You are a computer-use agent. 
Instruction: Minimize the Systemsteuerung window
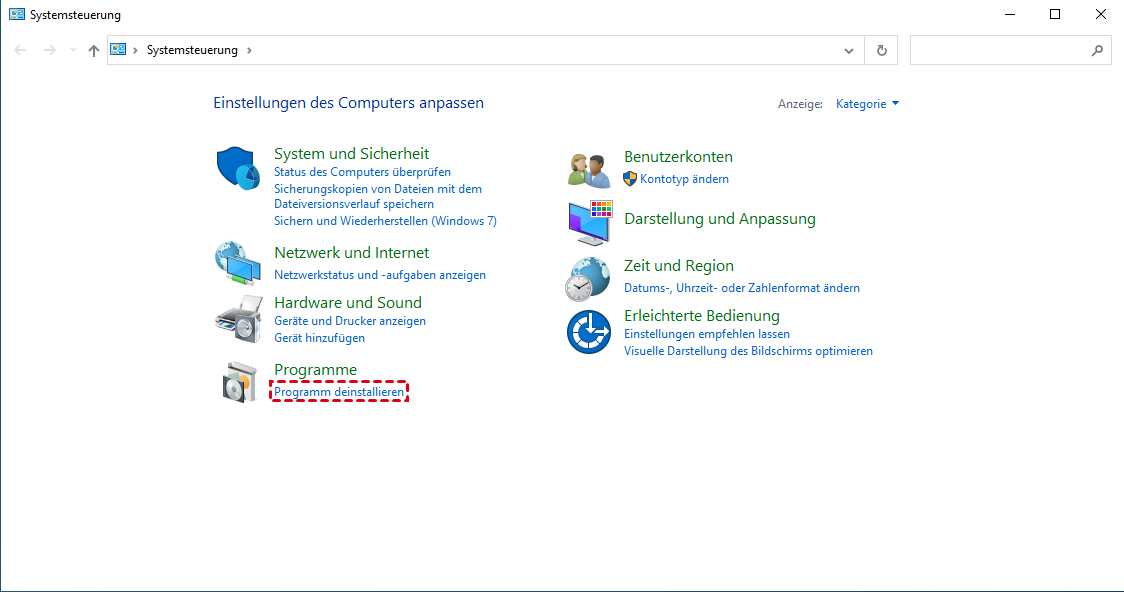click(x=1010, y=14)
